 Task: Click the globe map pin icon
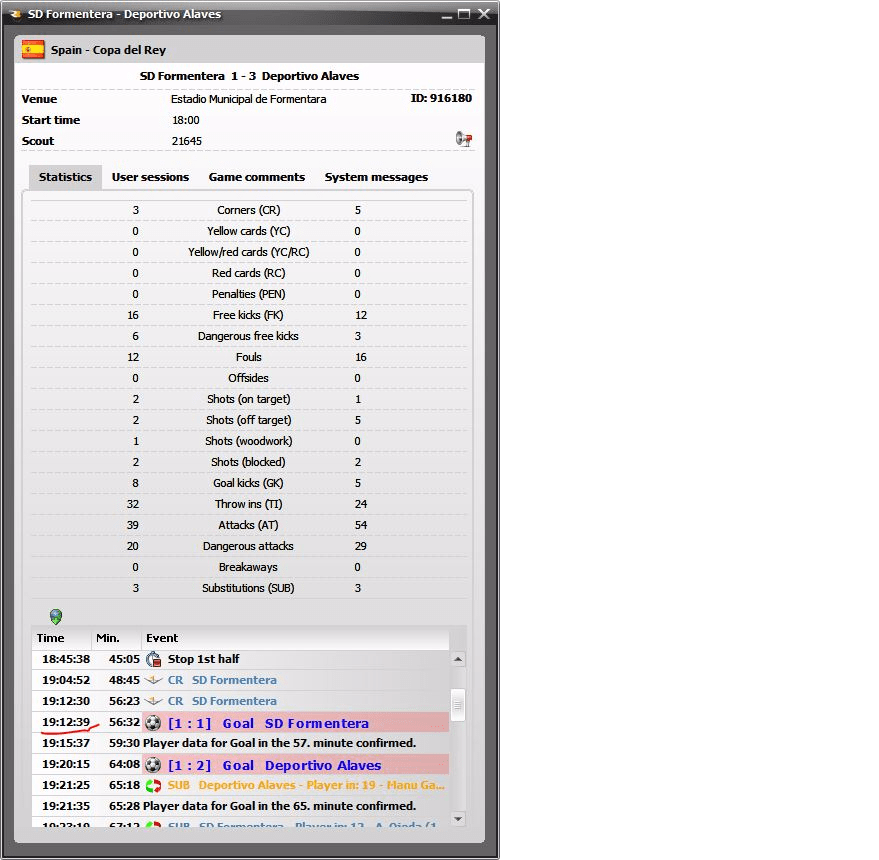click(56, 617)
